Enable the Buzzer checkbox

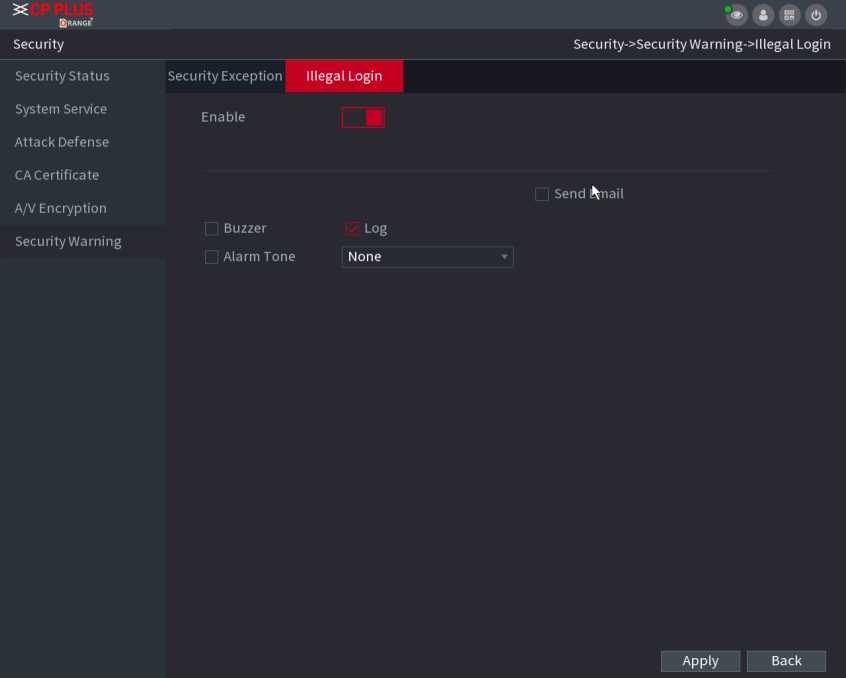click(212, 228)
